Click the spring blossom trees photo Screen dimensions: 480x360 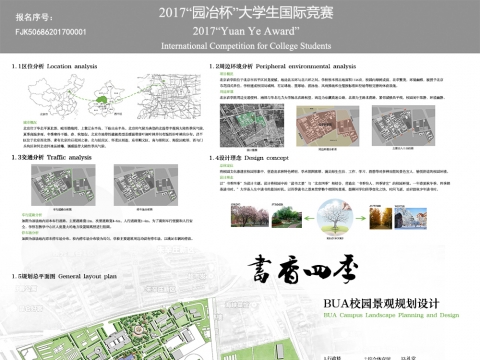point(250,216)
